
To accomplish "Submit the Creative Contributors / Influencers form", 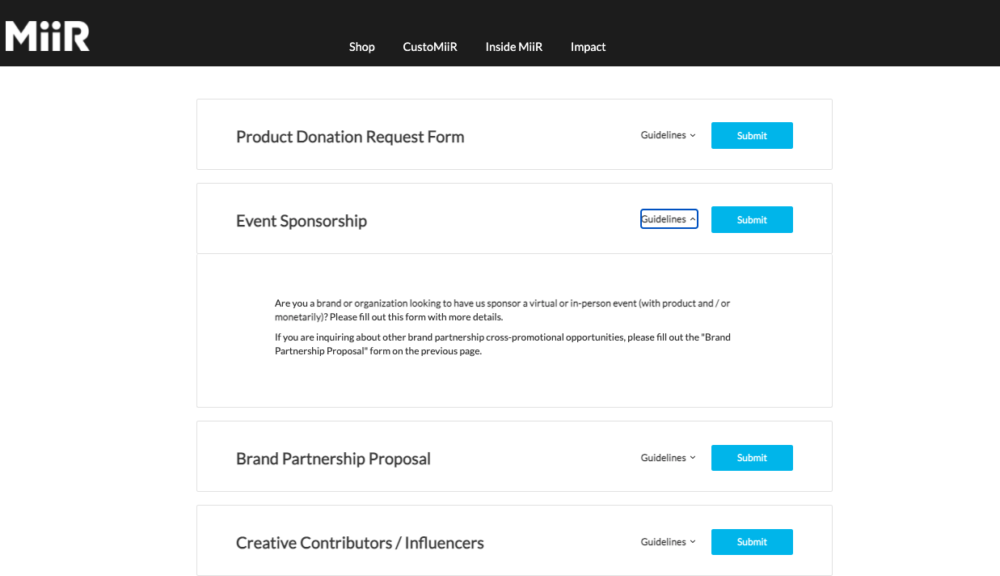I will pos(752,542).
